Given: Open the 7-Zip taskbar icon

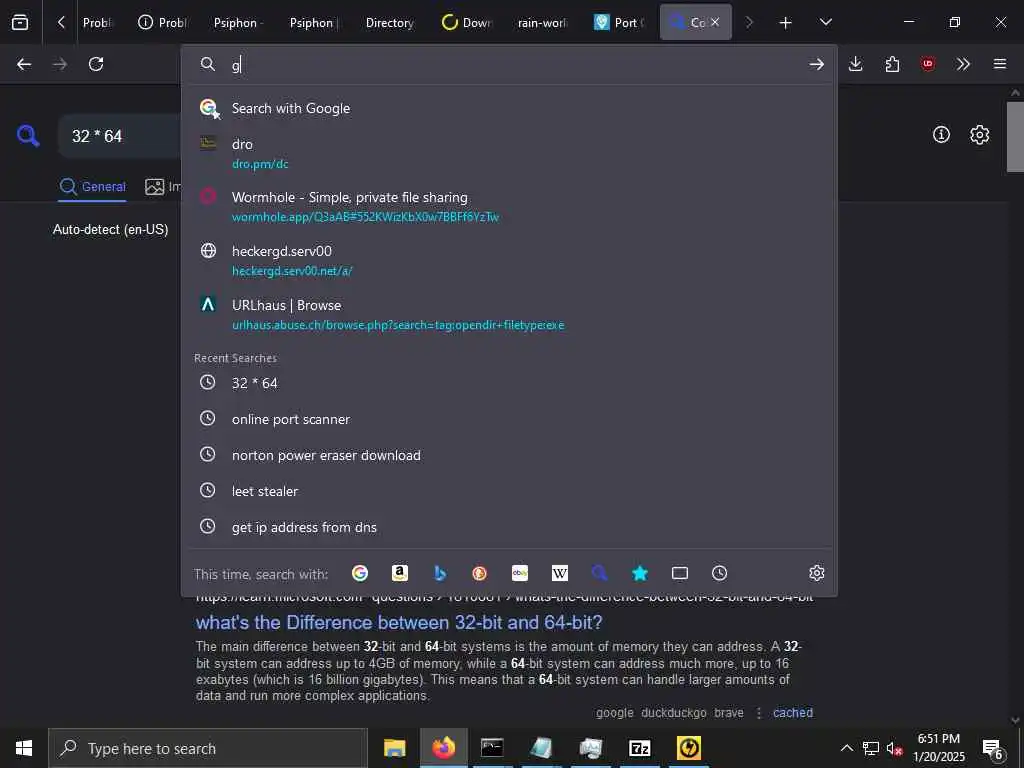Looking at the screenshot, I should point(639,748).
